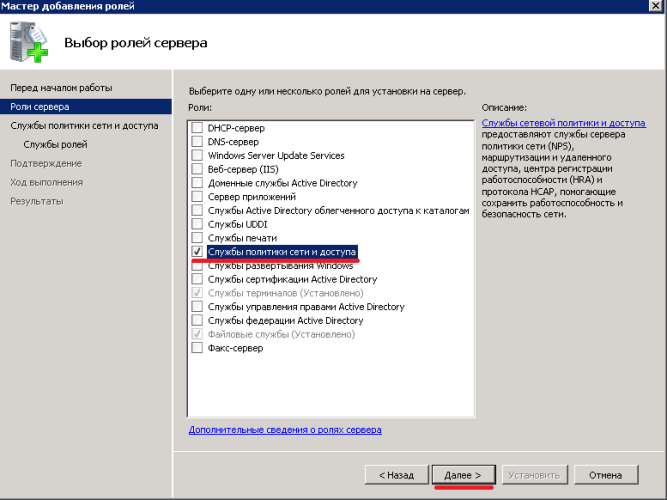Enable the Службы печати checkbox
The height and width of the screenshot is (500, 667).
[x=197, y=238]
